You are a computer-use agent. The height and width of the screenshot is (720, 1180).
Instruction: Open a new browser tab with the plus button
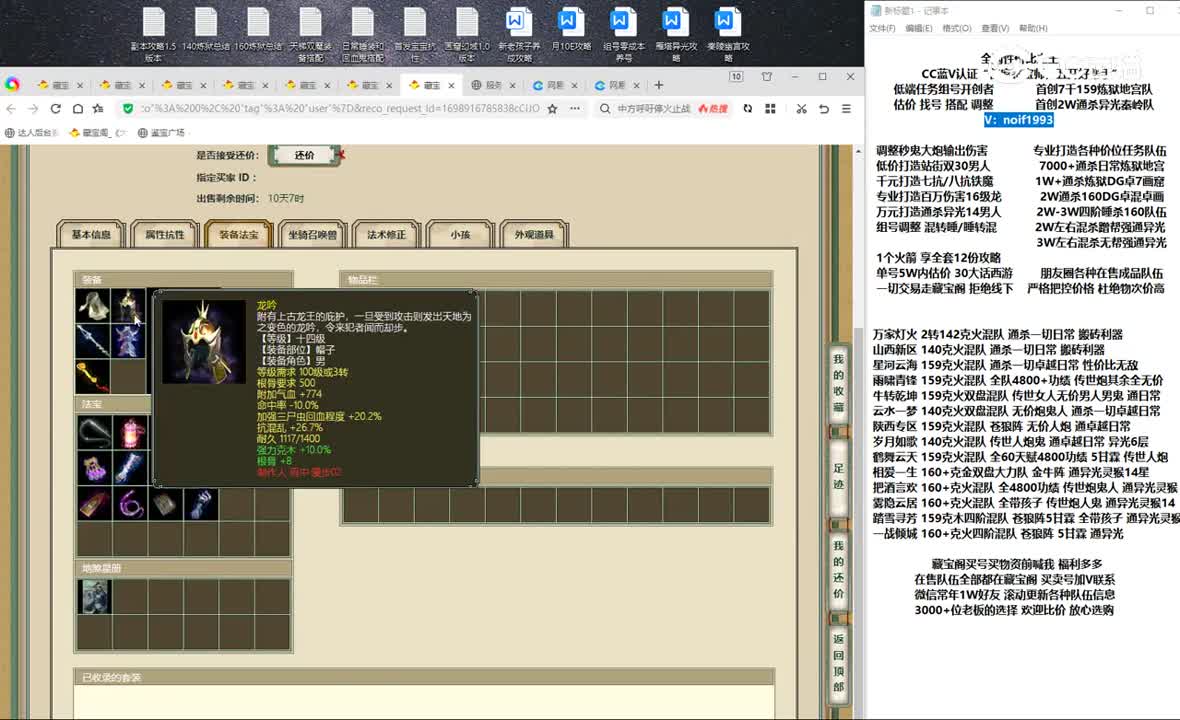(x=658, y=85)
